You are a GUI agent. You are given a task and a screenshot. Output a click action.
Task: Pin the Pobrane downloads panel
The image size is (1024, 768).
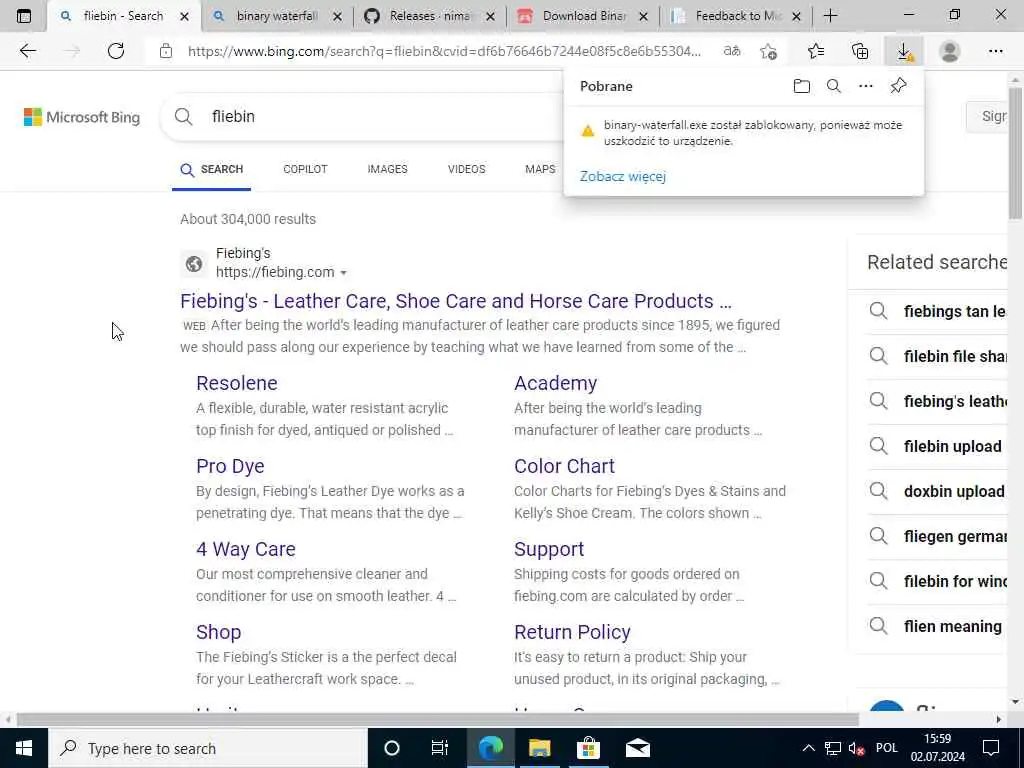[x=898, y=86]
